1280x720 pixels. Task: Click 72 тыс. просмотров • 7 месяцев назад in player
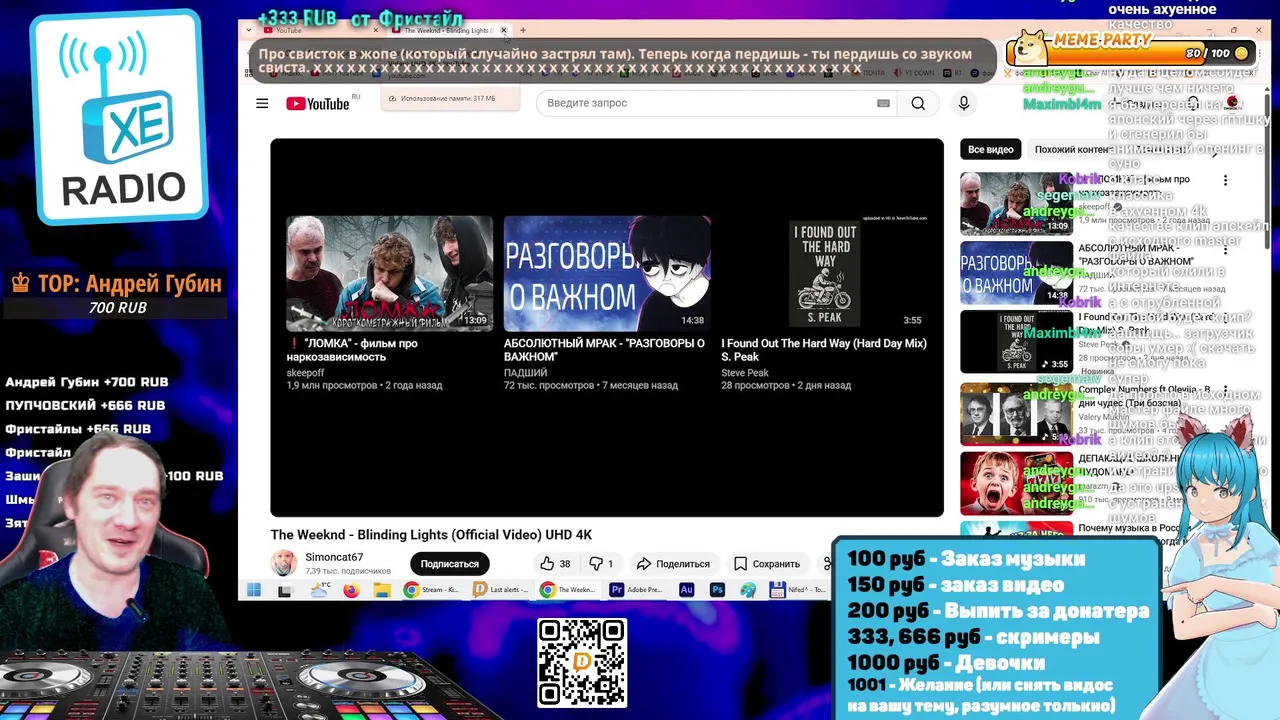[x=591, y=385]
